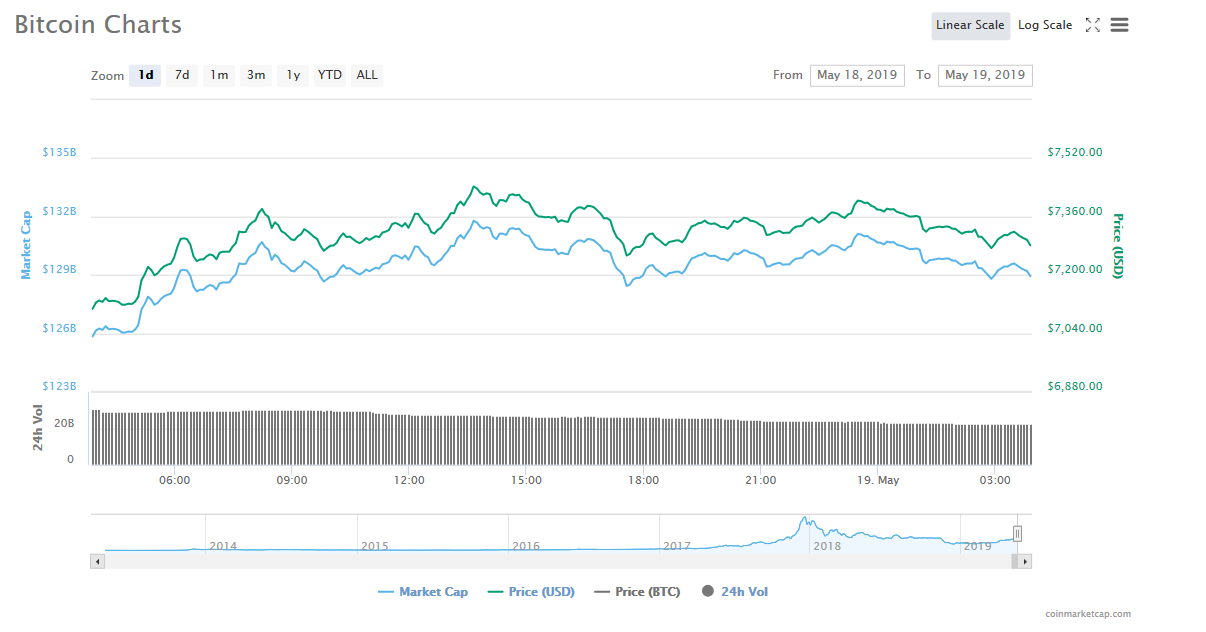This screenshot has height=632, width=1206.
Task: Toggle 24h Vol series in legend
Action: [735, 592]
